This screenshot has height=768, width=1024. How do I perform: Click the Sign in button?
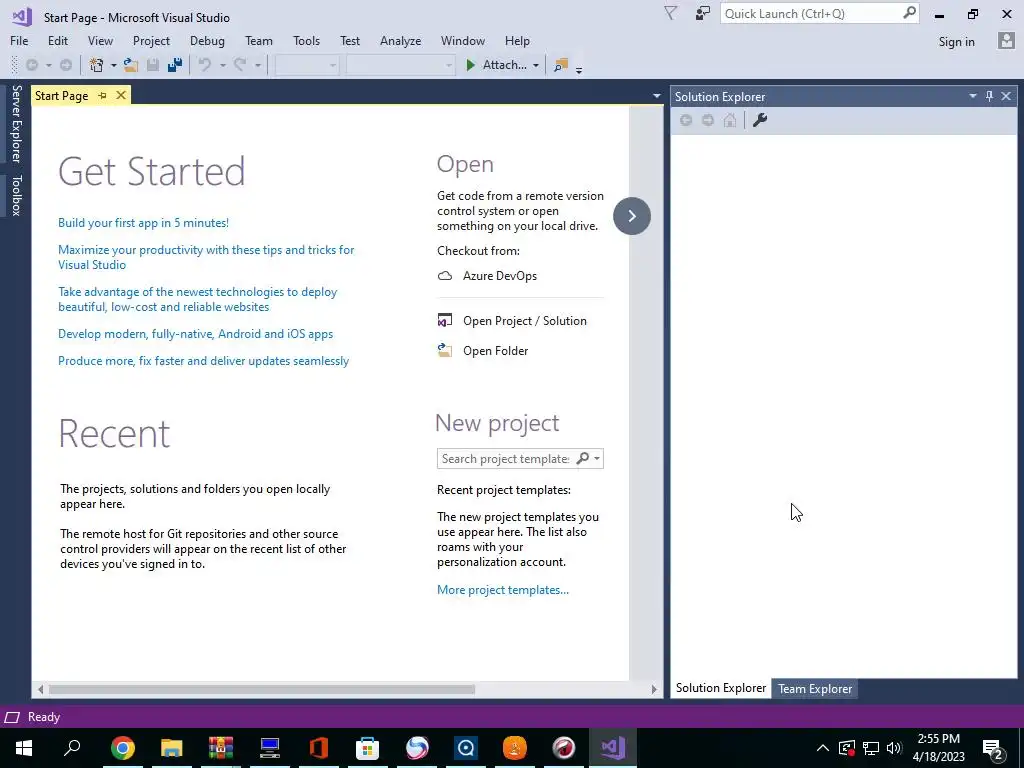pyautogui.click(x=956, y=41)
